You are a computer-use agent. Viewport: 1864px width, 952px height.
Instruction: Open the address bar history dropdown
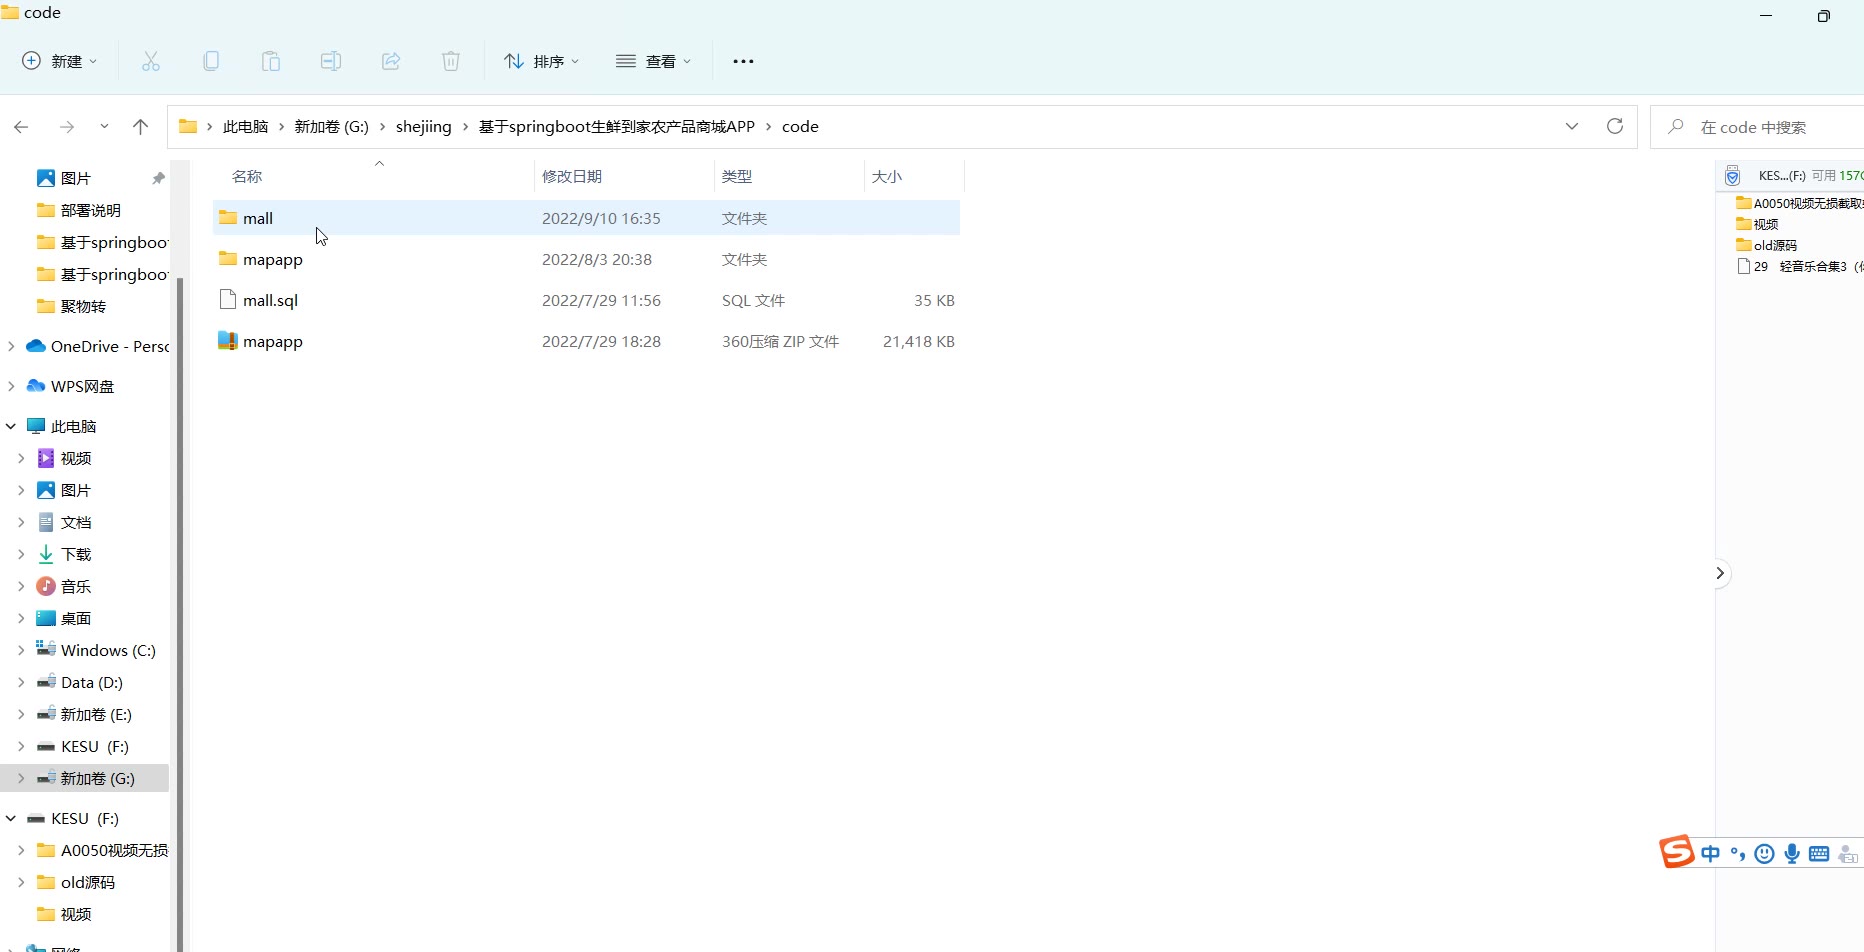[x=1572, y=126]
